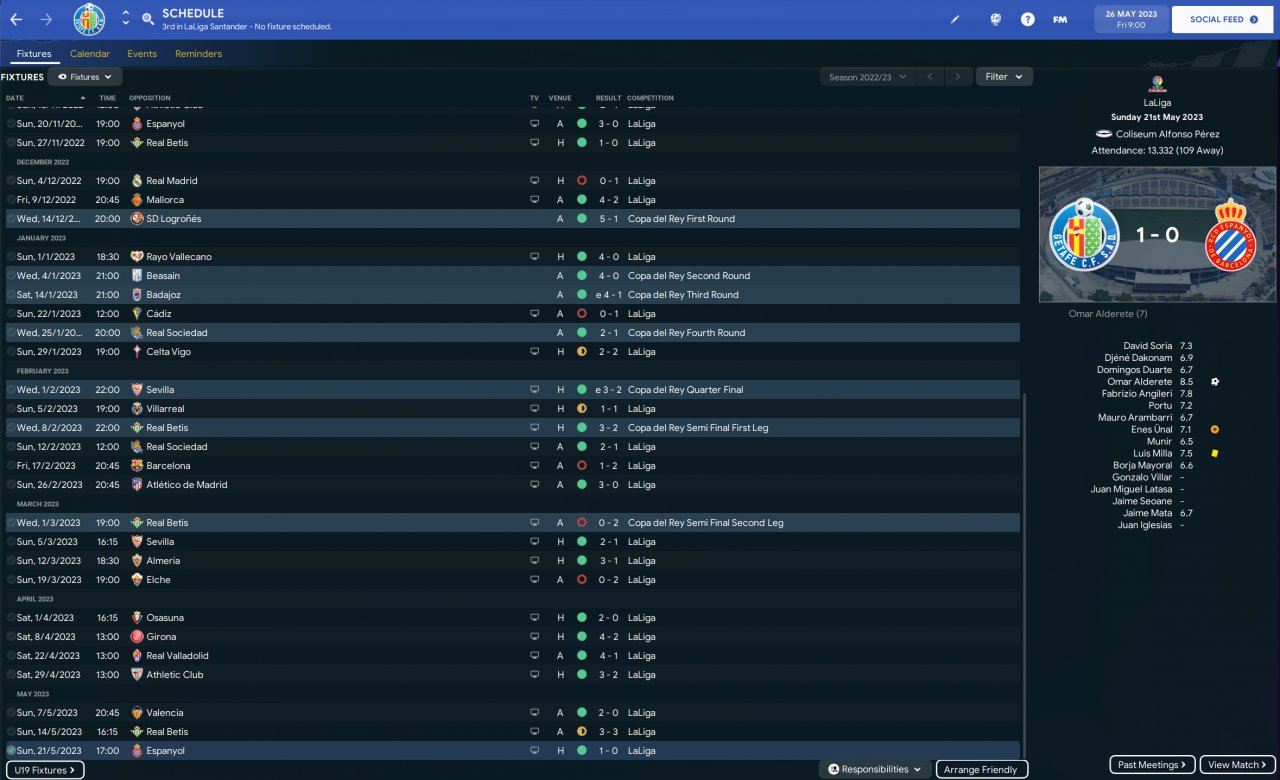Click the Barcelona club badge
1280x780 pixels.
click(x=137, y=466)
